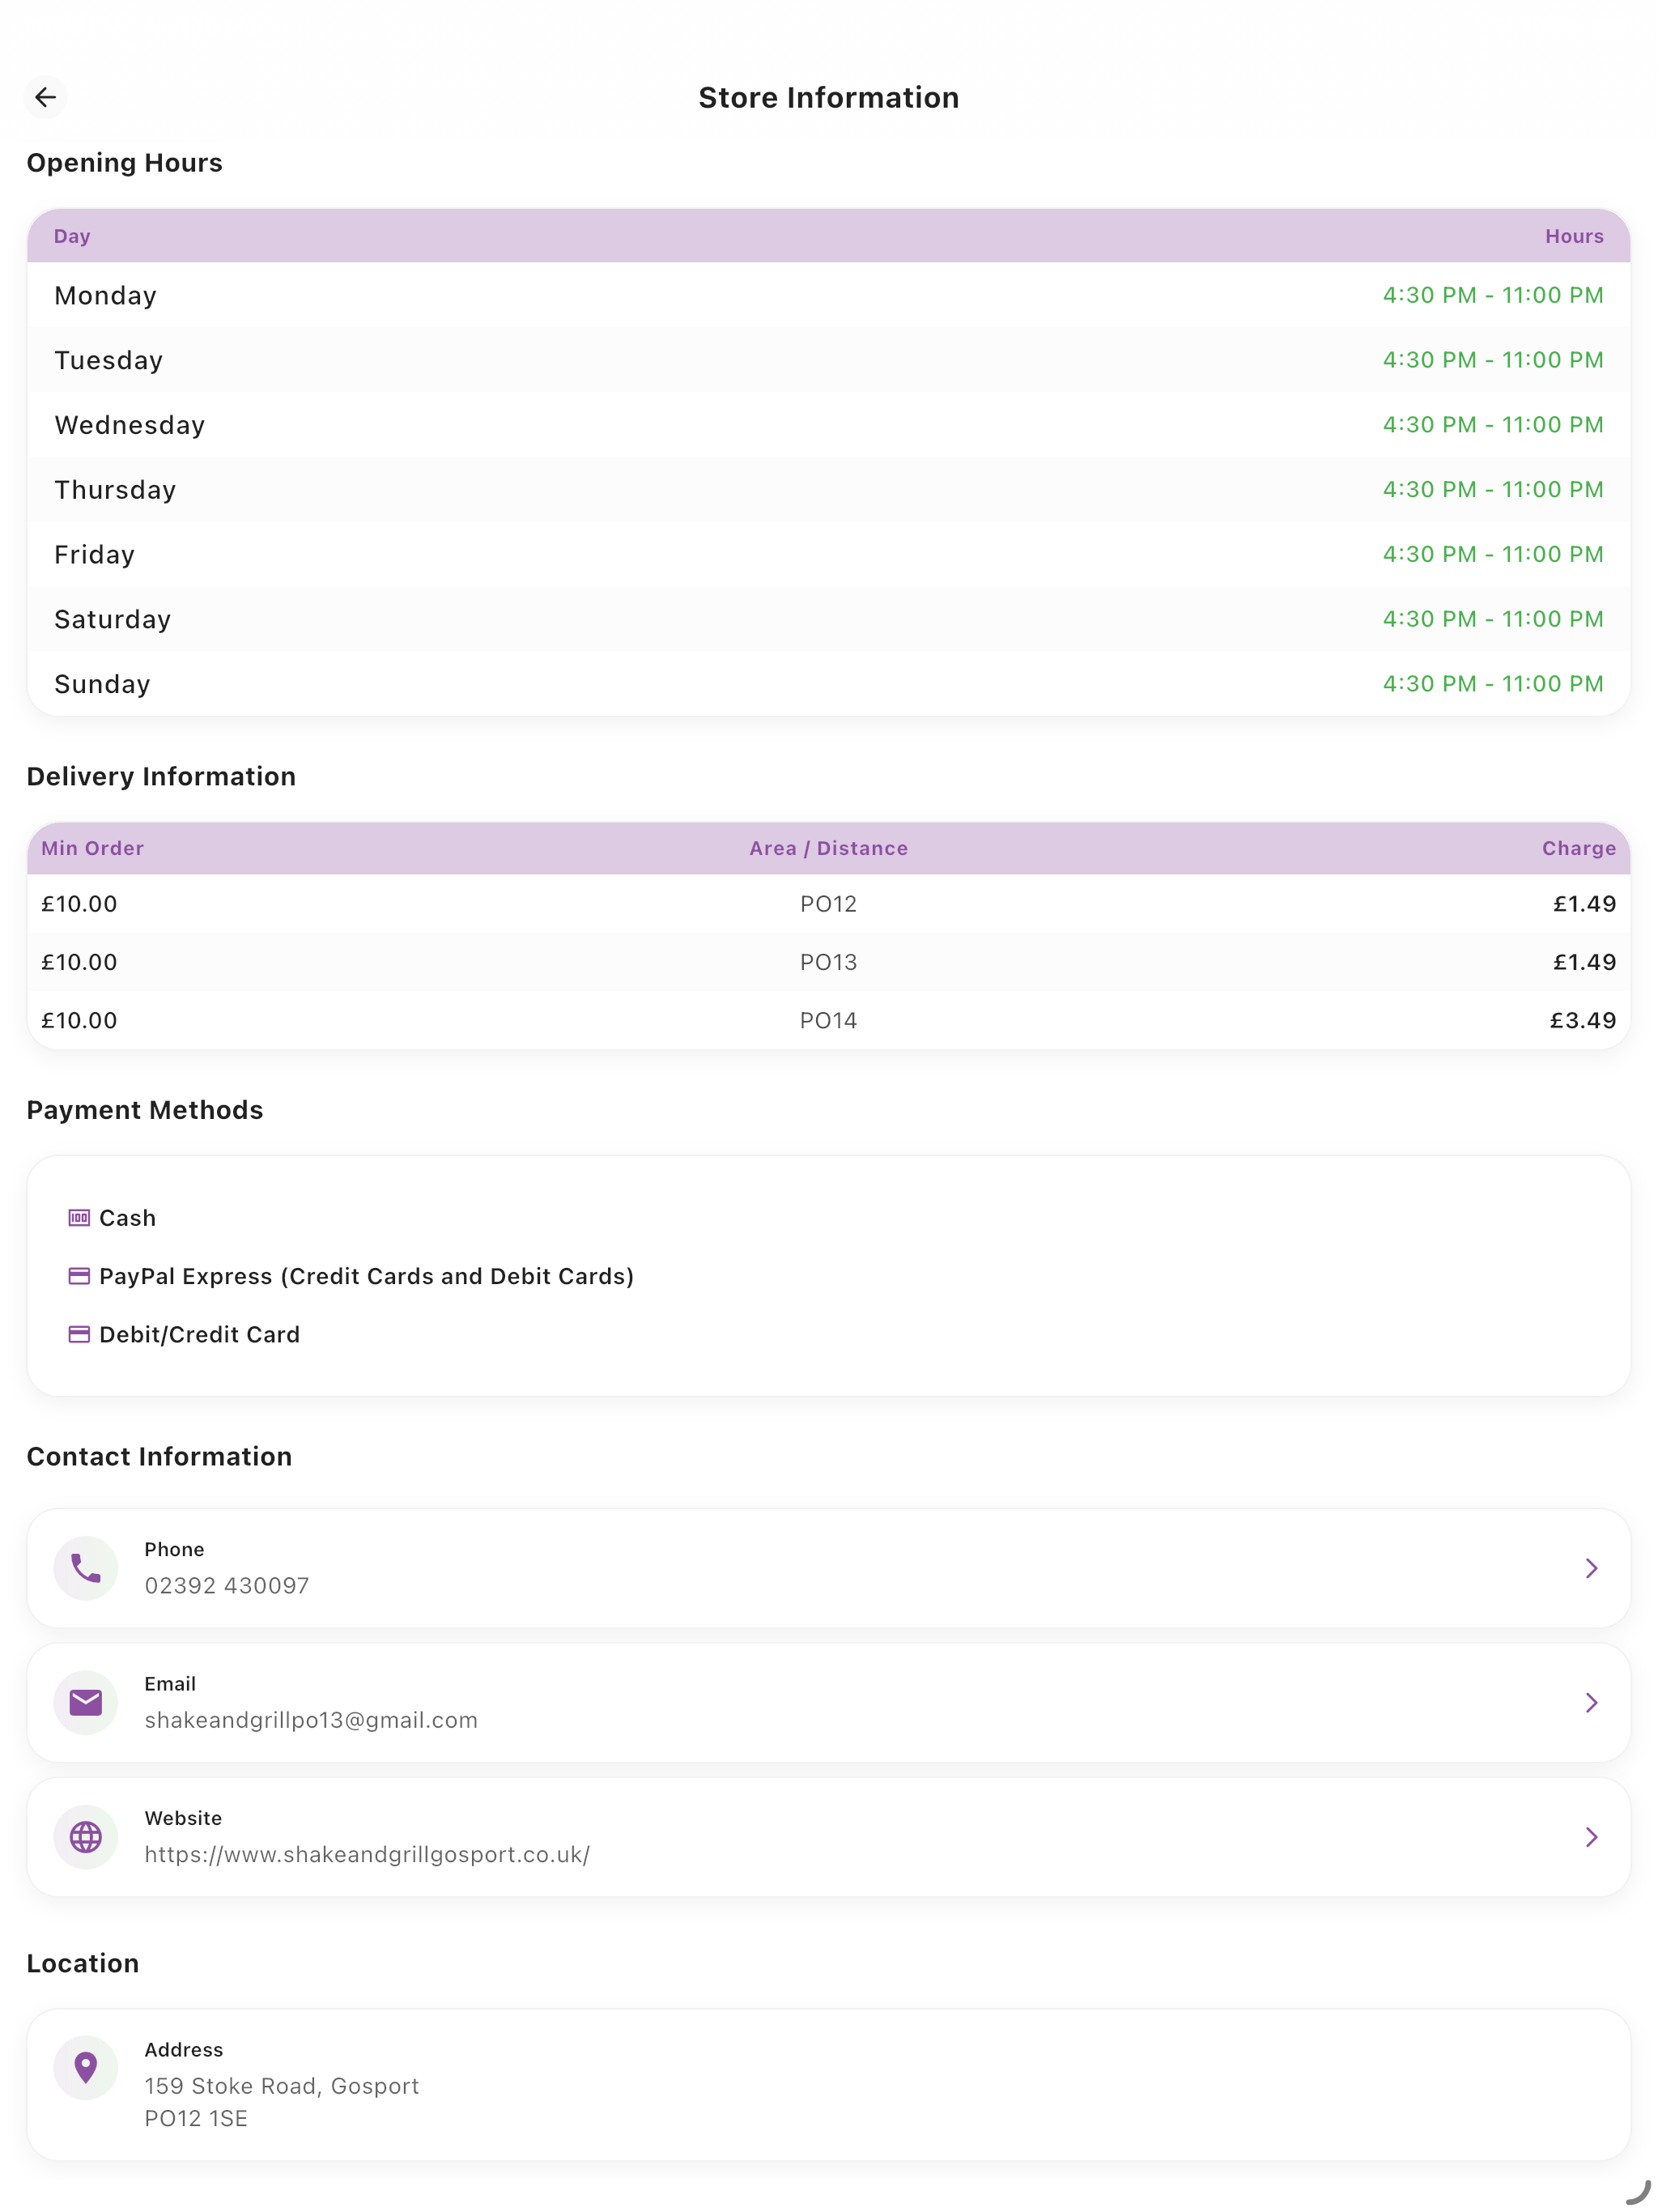Image resolution: width=1658 pixels, height=2212 pixels.
Task: Tap the website globe icon
Action: tap(86, 1836)
